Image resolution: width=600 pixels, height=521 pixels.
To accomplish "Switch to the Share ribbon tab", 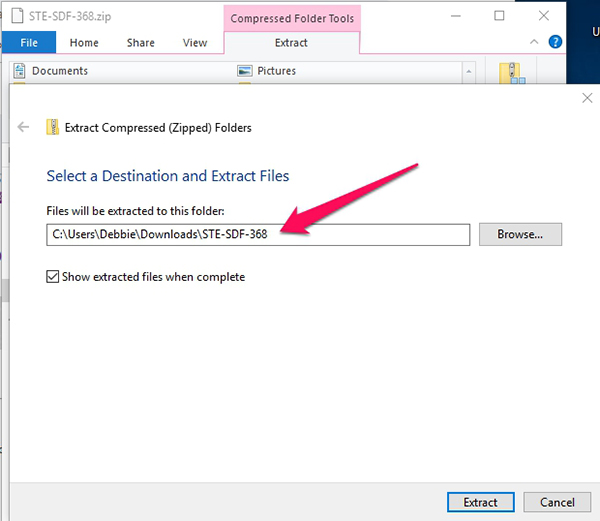I will (x=141, y=43).
